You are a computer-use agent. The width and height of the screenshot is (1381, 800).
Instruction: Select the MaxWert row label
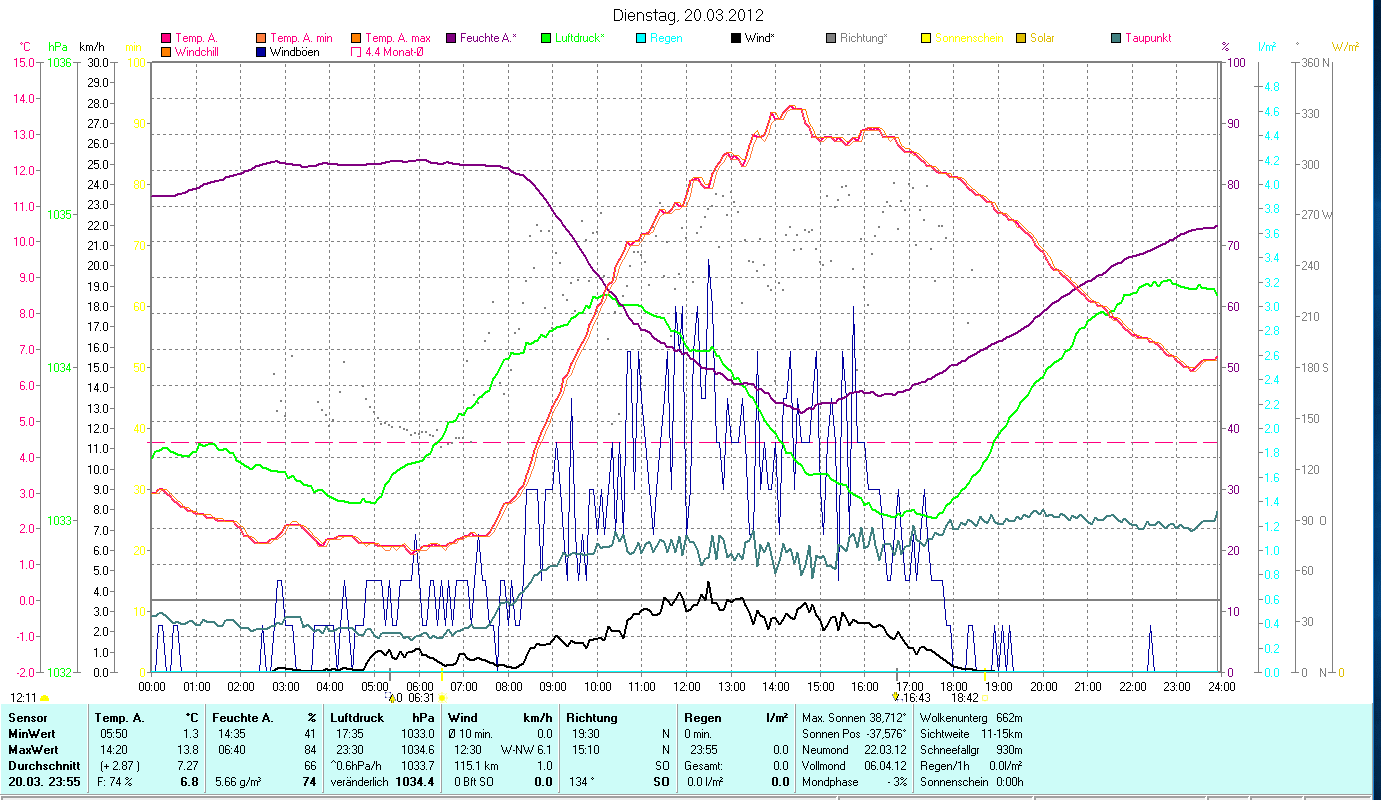[32, 750]
